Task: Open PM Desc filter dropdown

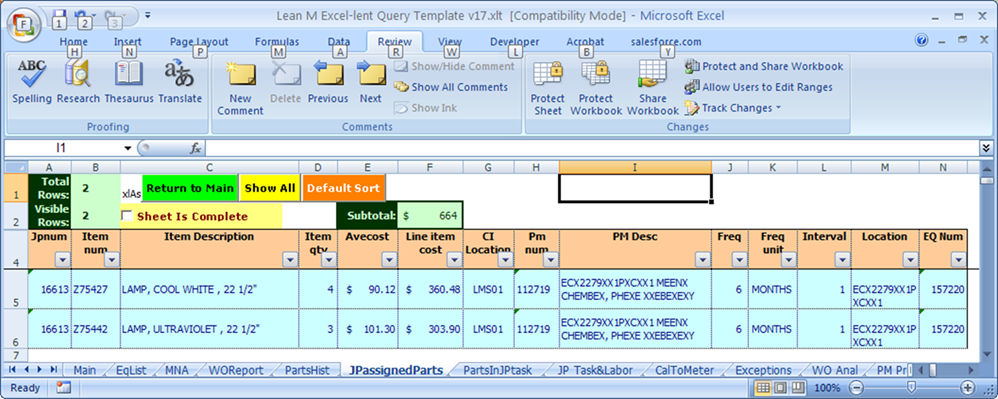Action: coord(703,260)
